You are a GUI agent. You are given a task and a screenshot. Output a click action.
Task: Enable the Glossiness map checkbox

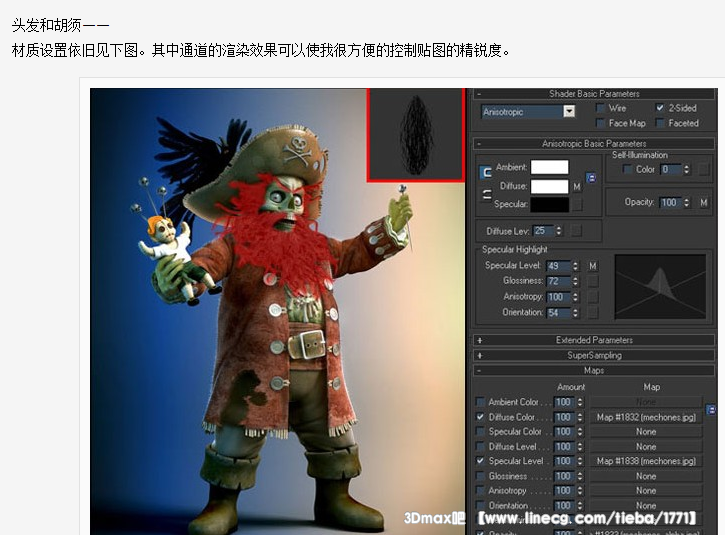[x=480, y=476]
